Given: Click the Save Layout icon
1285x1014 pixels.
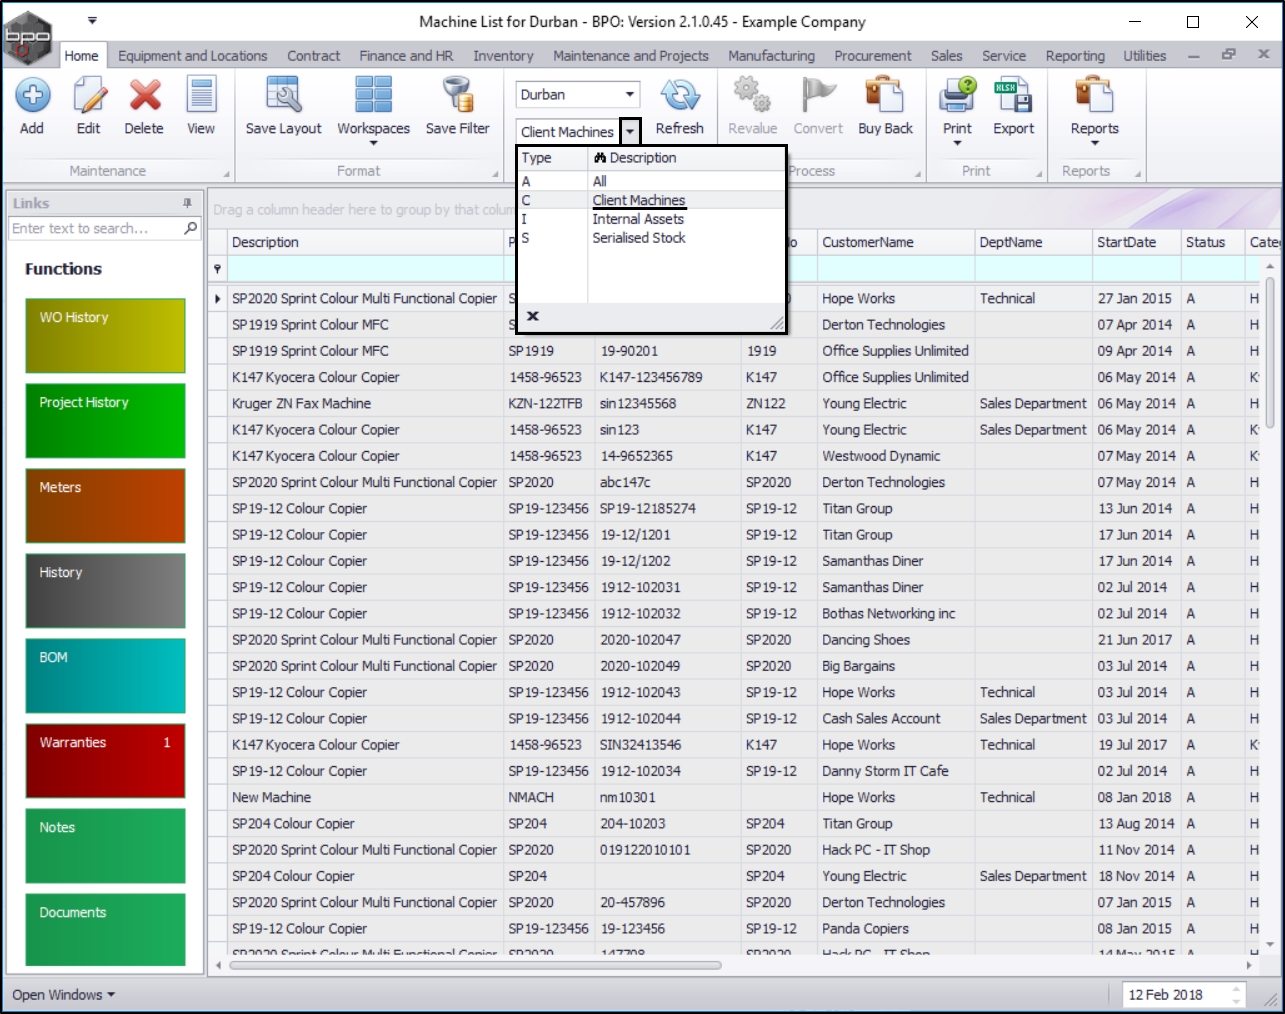Looking at the screenshot, I should pyautogui.click(x=284, y=96).
